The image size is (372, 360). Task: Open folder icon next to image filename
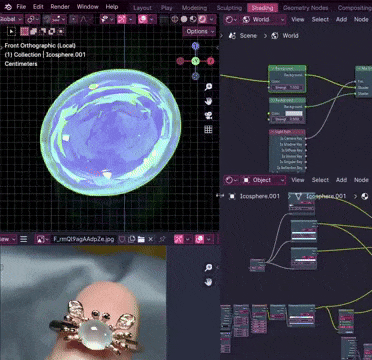[x=141, y=239]
